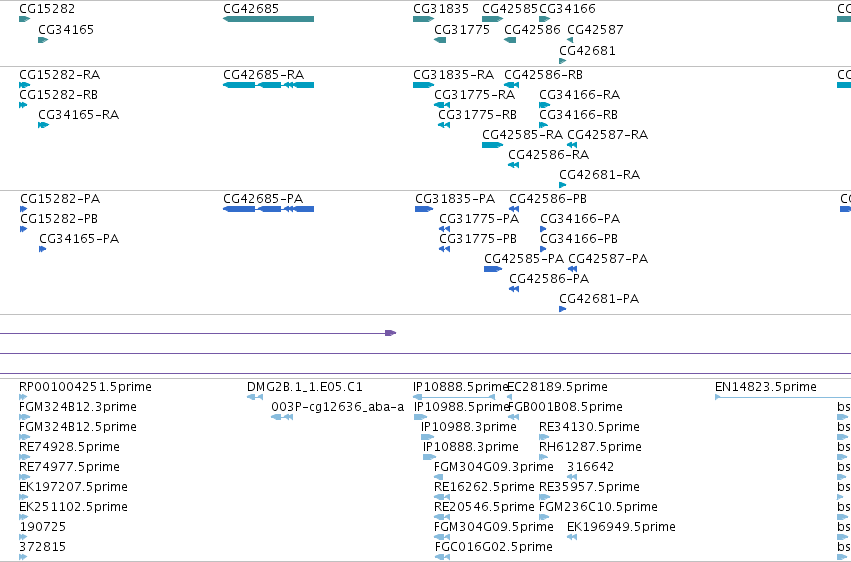Select protein CG42586-PA label
Image resolution: width=851 pixels, height=562 pixels.
[x=549, y=279]
